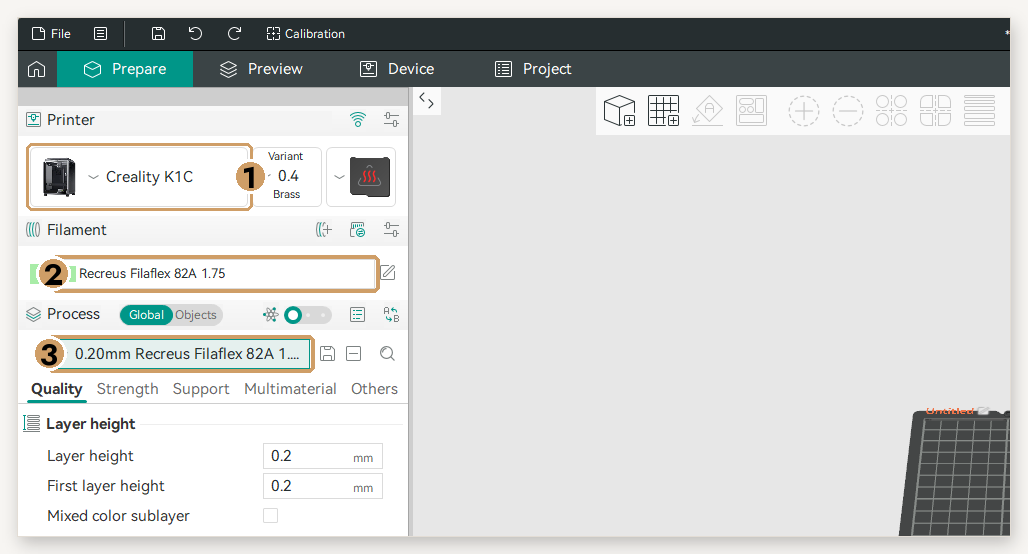This screenshot has height=554, width=1028.
Task: Click the auto orient icon
Action: pos(707,111)
